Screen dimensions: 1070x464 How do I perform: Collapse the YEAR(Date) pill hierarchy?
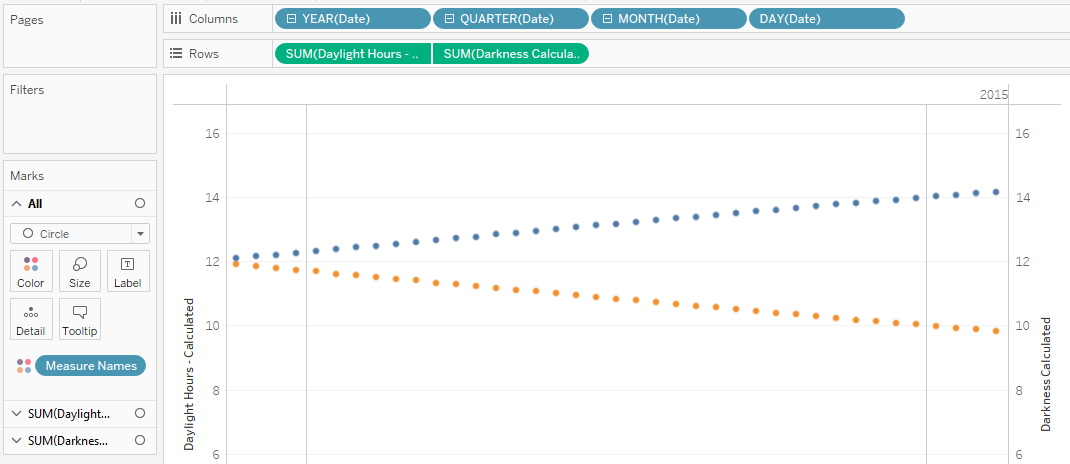(291, 19)
